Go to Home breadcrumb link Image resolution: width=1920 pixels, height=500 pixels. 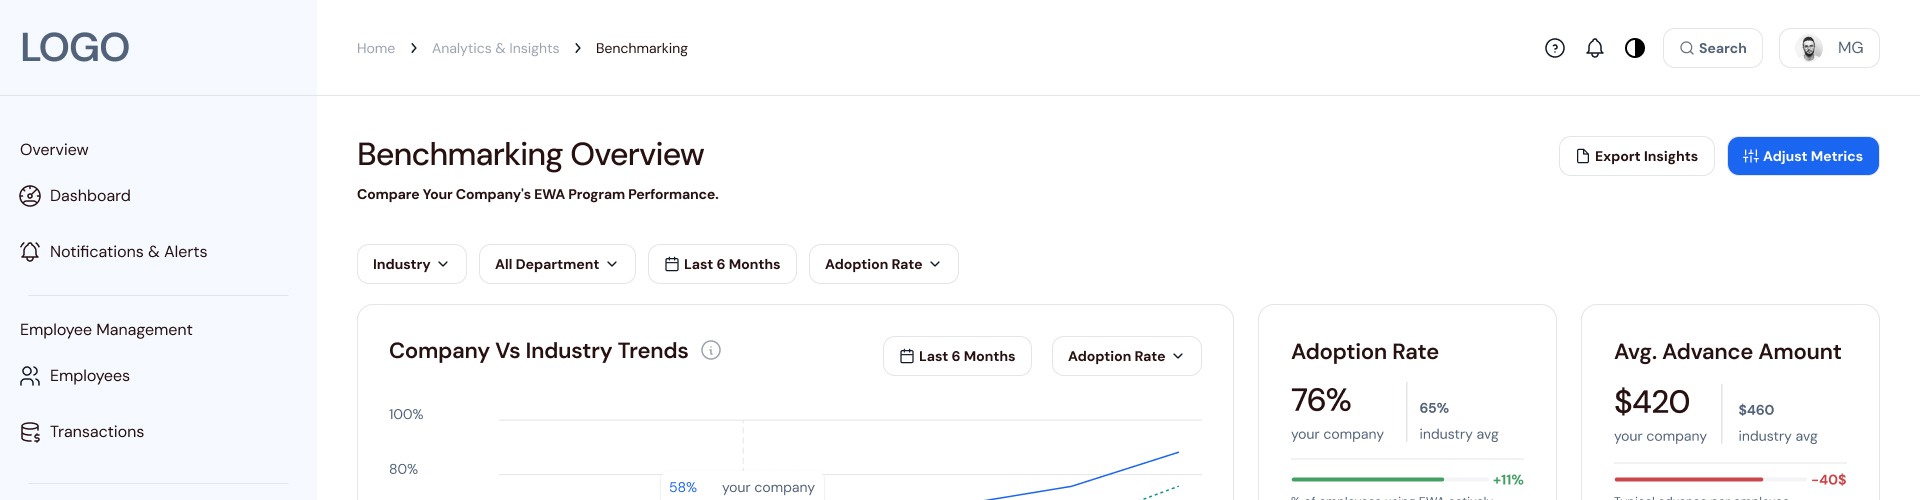(x=376, y=48)
